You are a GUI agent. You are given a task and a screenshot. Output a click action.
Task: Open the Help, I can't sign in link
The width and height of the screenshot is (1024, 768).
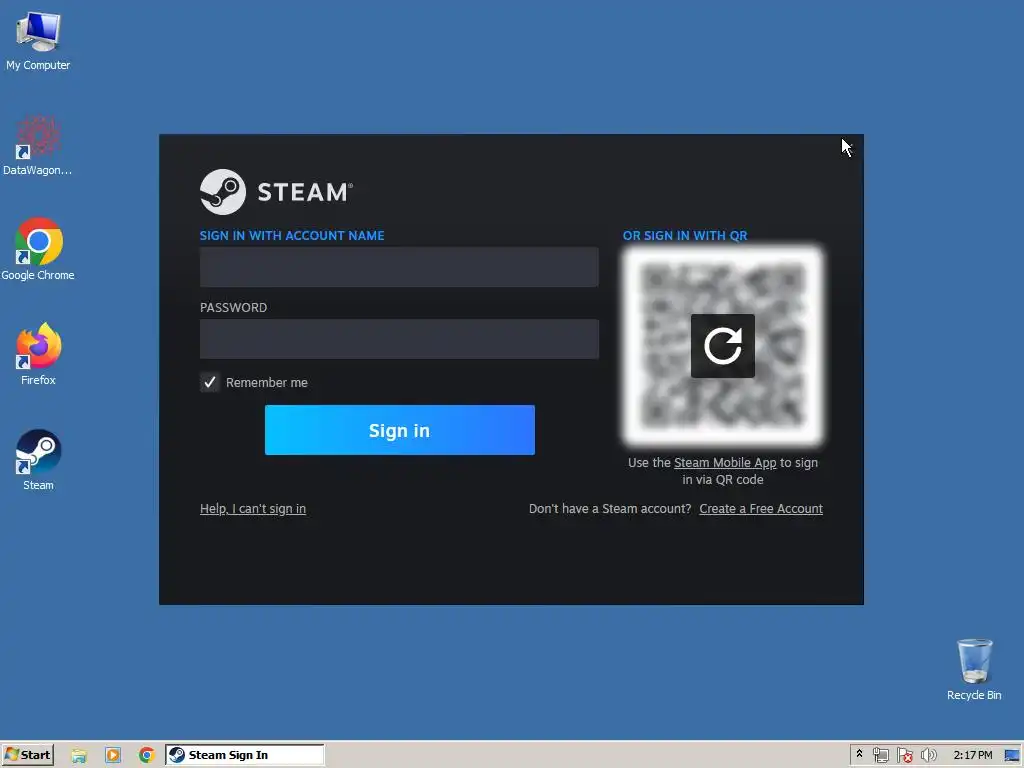click(253, 508)
